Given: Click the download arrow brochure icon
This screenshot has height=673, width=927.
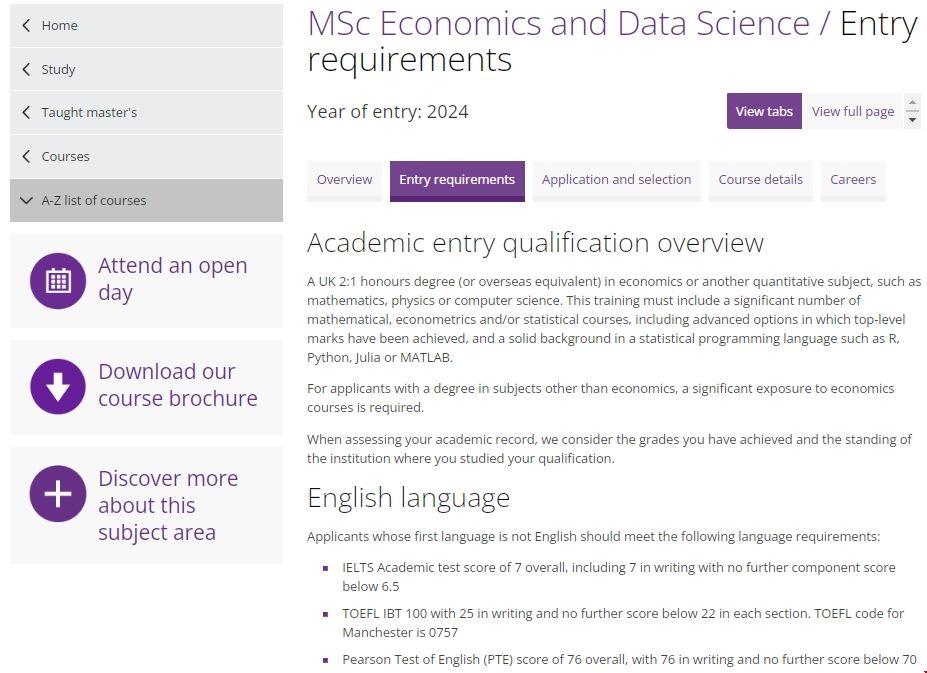Looking at the screenshot, I should click(x=58, y=387).
